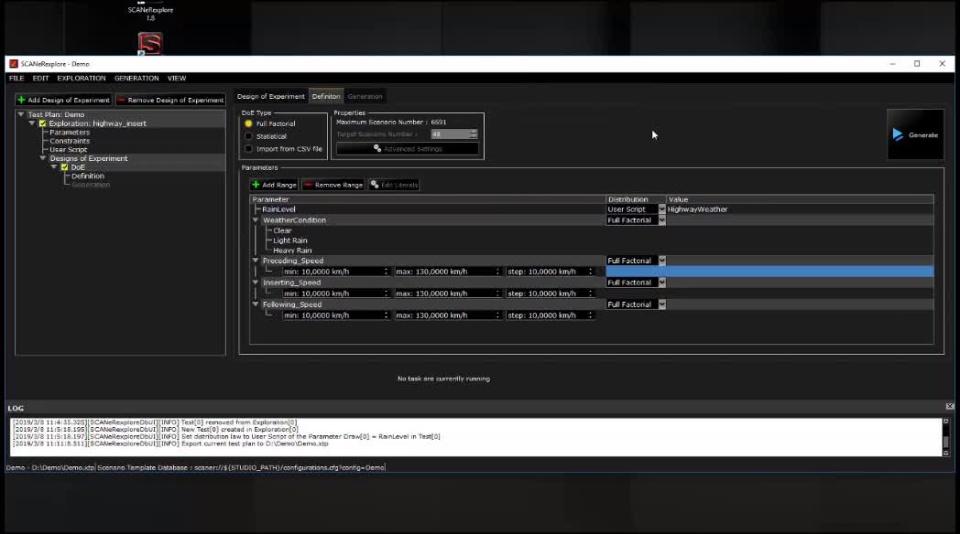Viewport: 960px width, 534px height.
Task: Collapse the Test Plan: Demo tree node
Action: click(21, 115)
